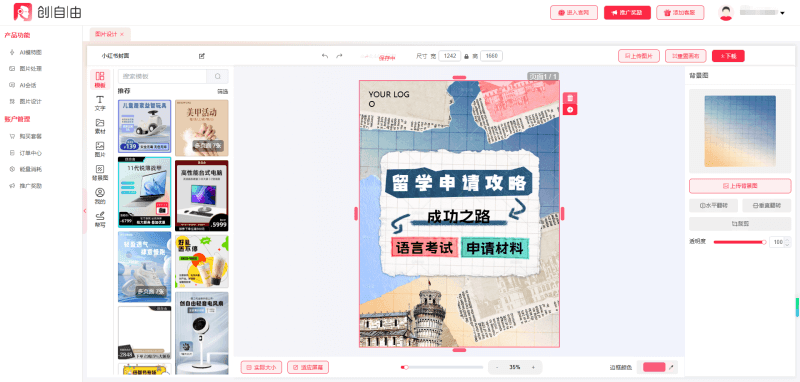Add a new page with plus icon

pyautogui.click(x=570, y=110)
